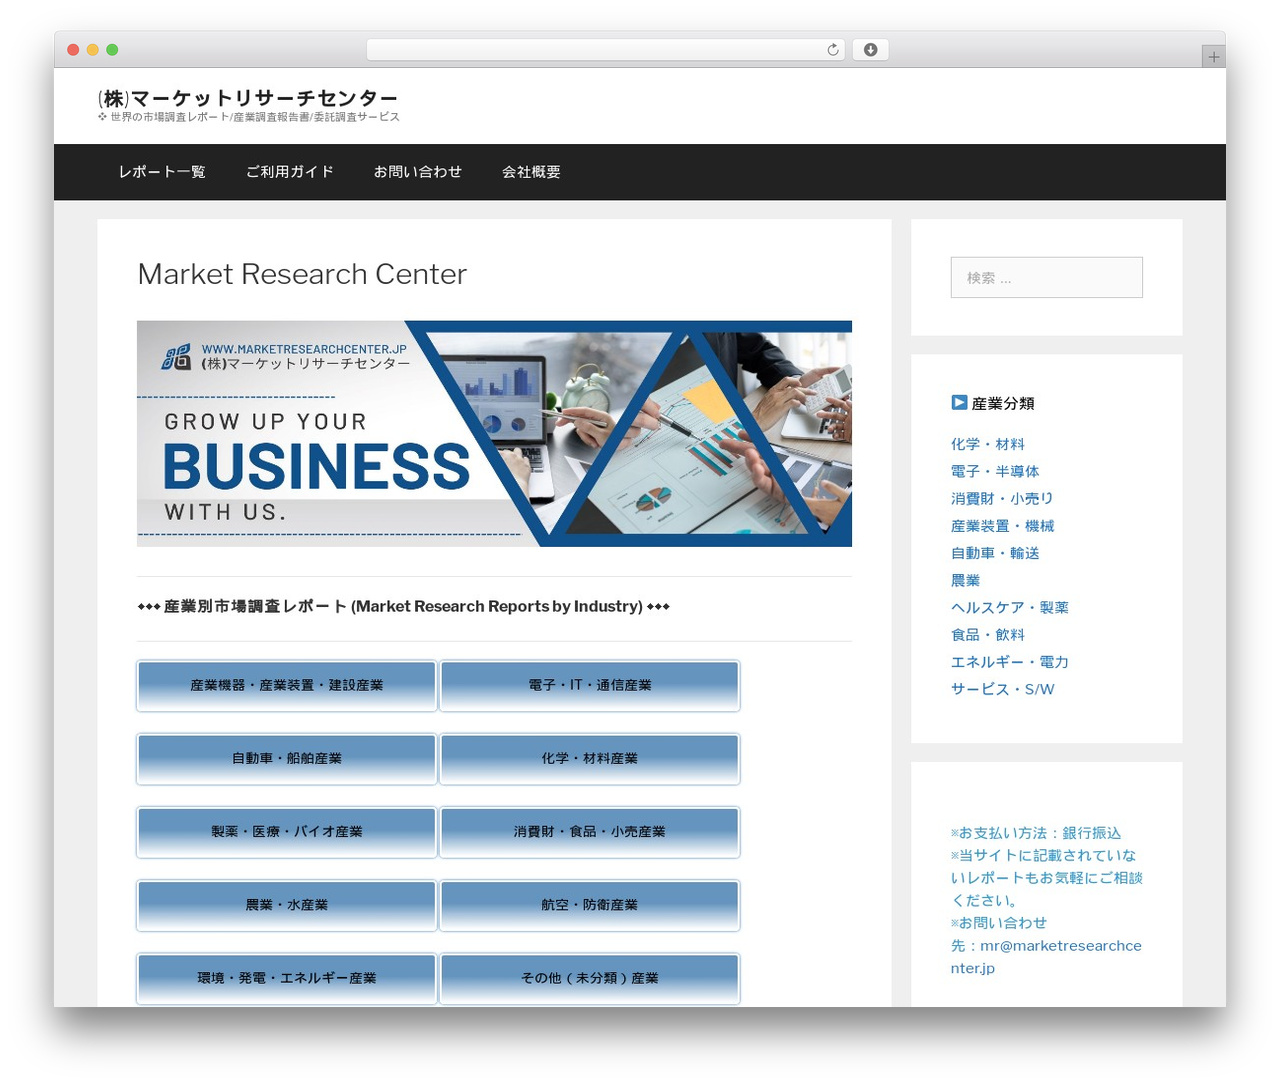The image size is (1280, 1084).
Task: Click the mr@marketresearchcenter.jp email text
Action: (x=1046, y=956)
